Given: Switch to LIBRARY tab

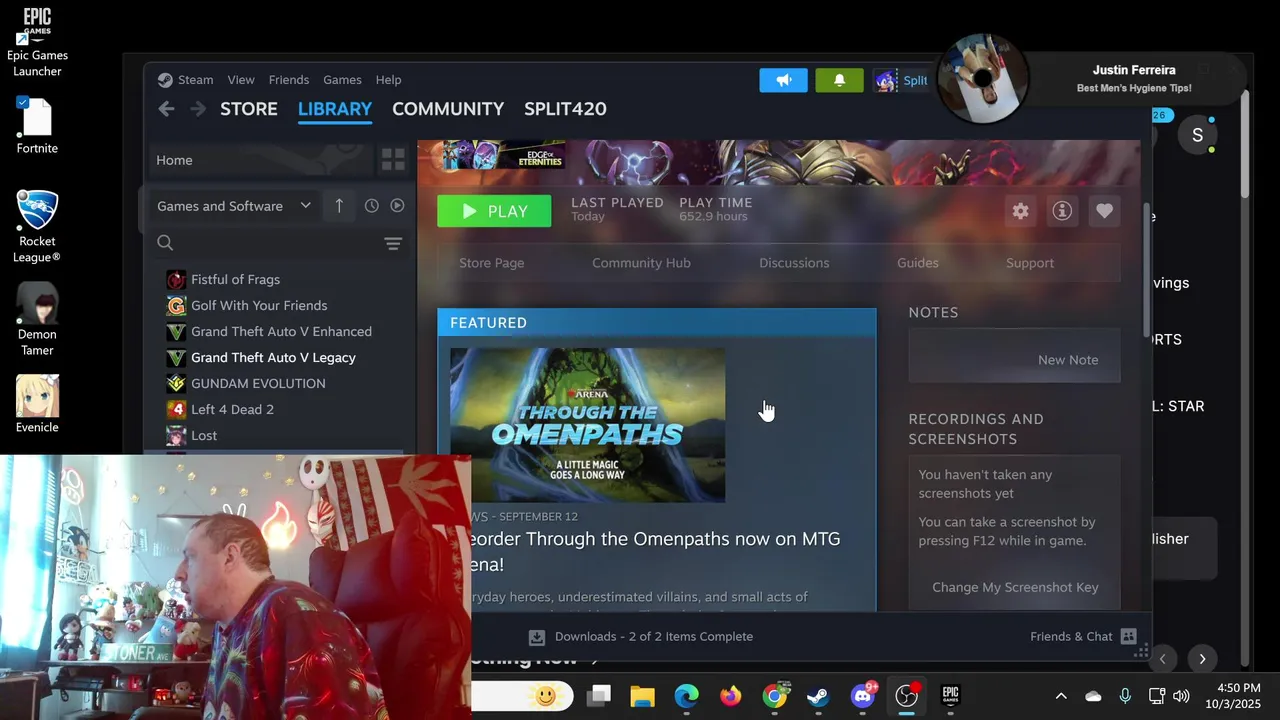Looking at the screenshot, I should tap(335, 109).
